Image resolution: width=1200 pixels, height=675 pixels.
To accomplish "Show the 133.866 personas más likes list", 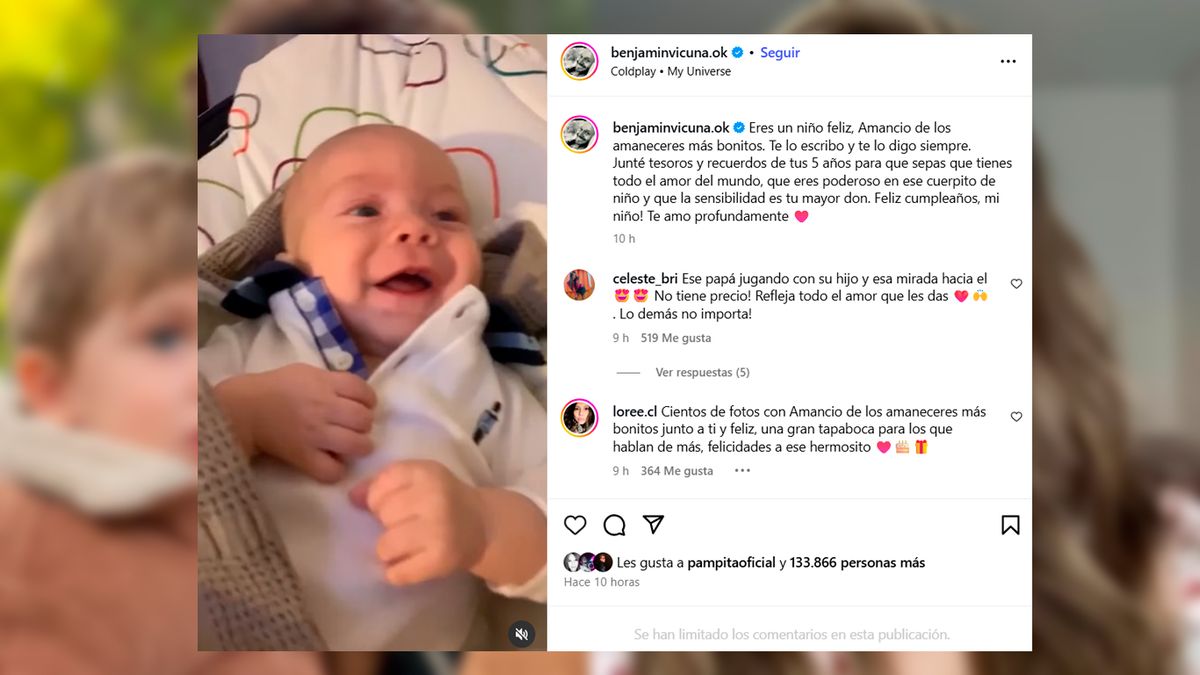I will pos(857,563).
